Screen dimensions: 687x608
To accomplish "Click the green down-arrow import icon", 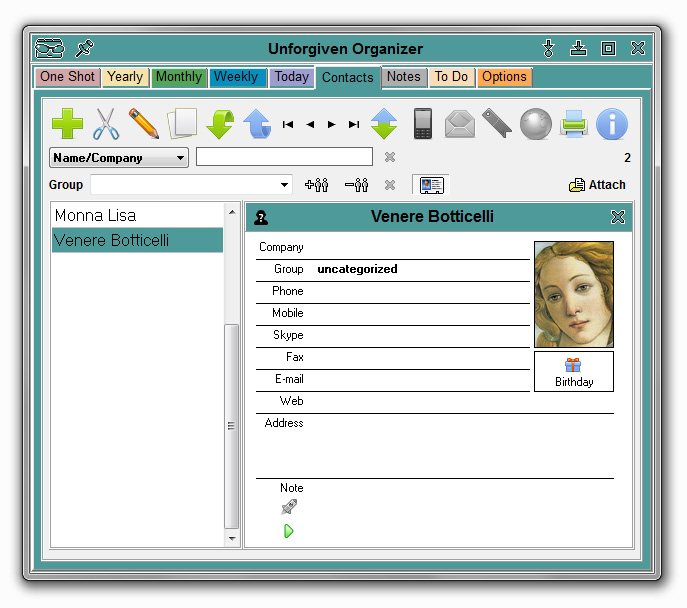I will [x=220, y=124].
